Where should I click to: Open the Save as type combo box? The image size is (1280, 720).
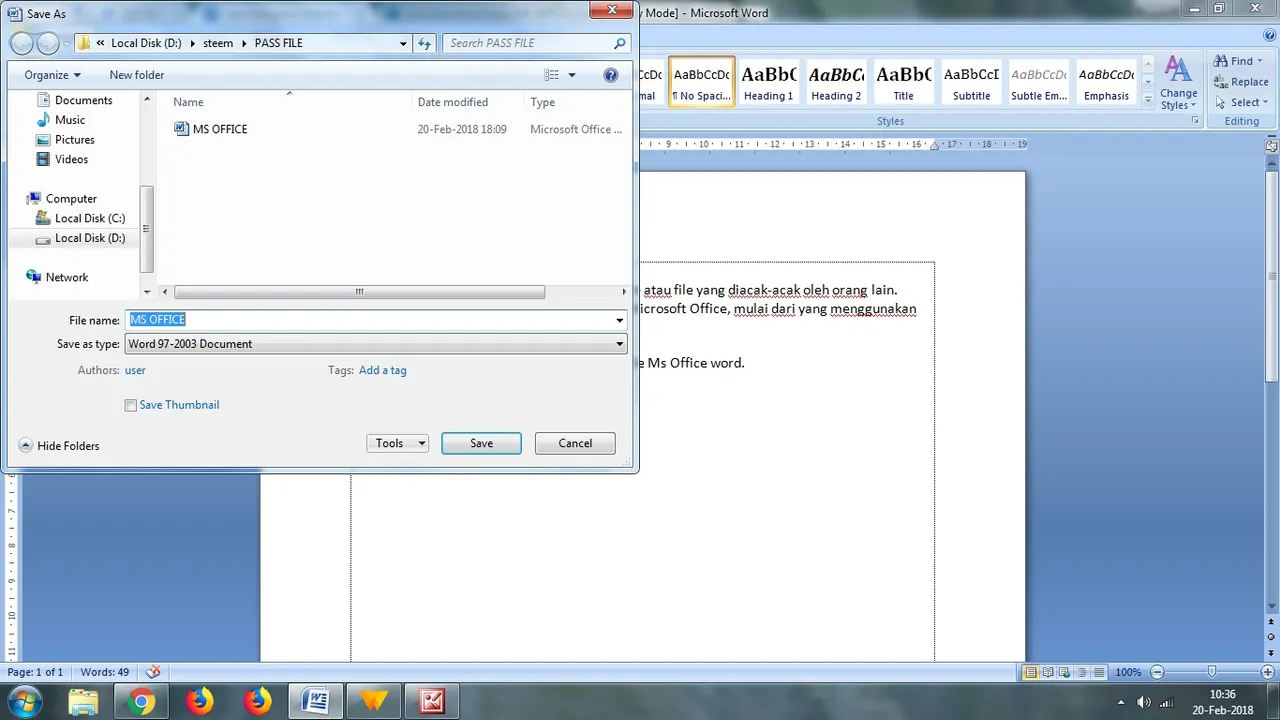click(376, 344)
